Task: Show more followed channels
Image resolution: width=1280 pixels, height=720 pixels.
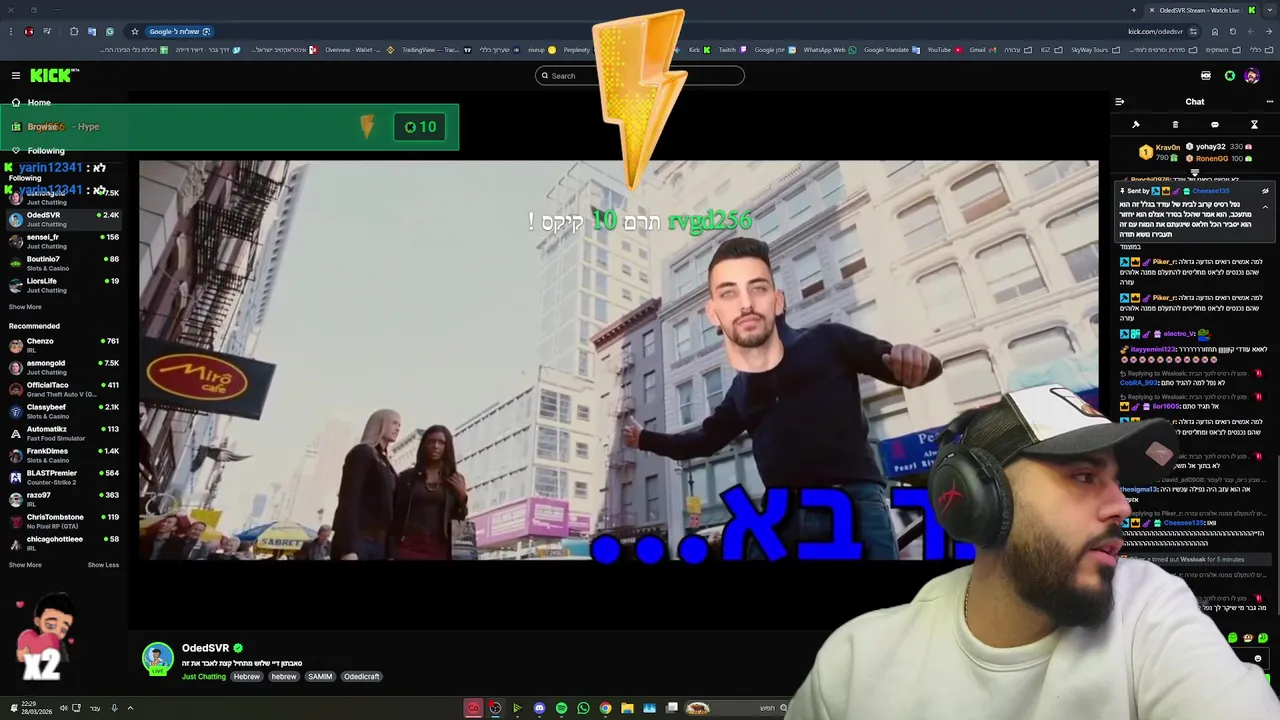Action: [25, 307]
